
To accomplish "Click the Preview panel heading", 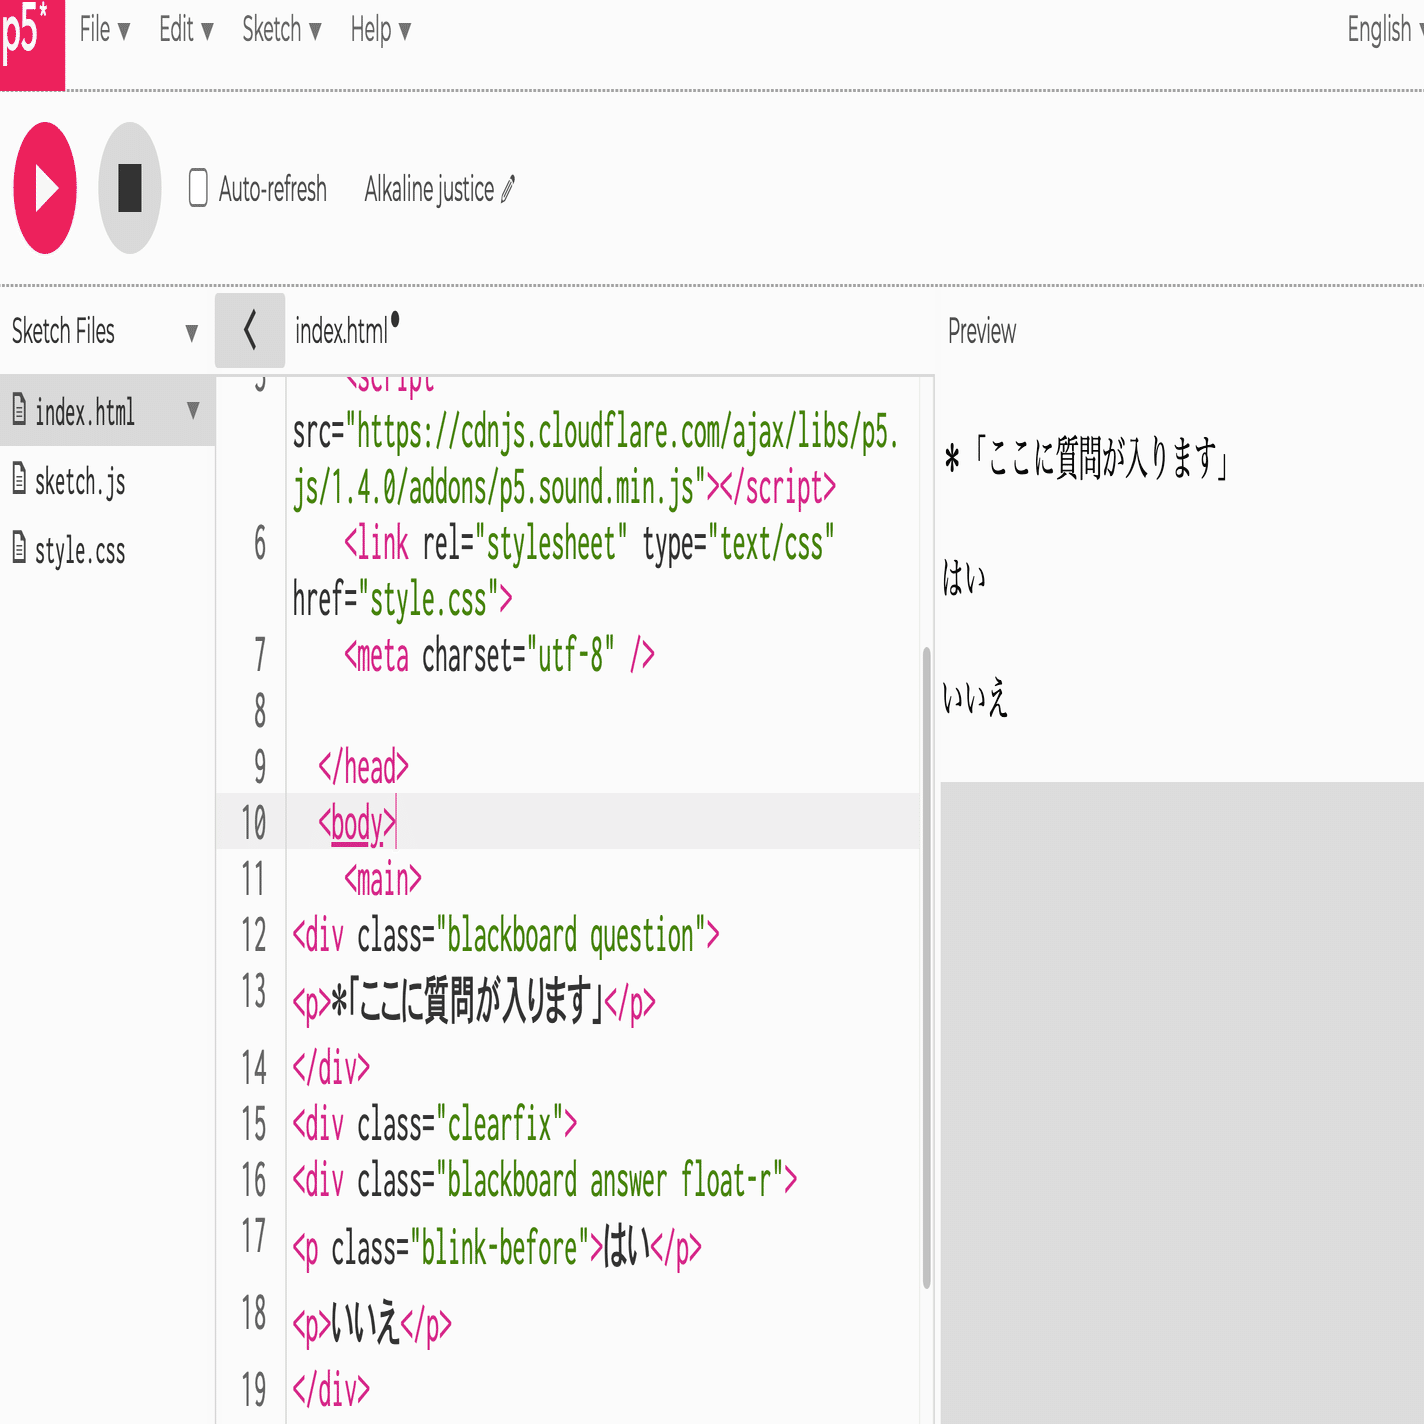I will pyautogui.click(x=982, y=332).
